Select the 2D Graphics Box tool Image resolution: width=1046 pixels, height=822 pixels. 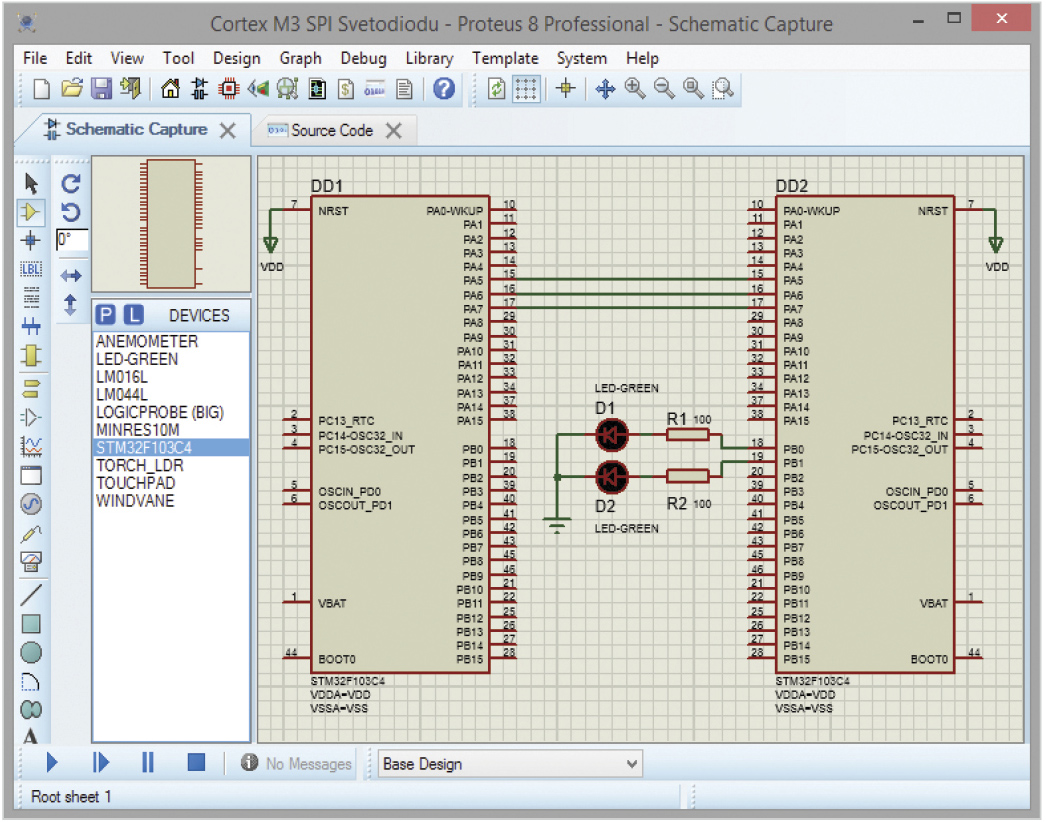[31, 624]
